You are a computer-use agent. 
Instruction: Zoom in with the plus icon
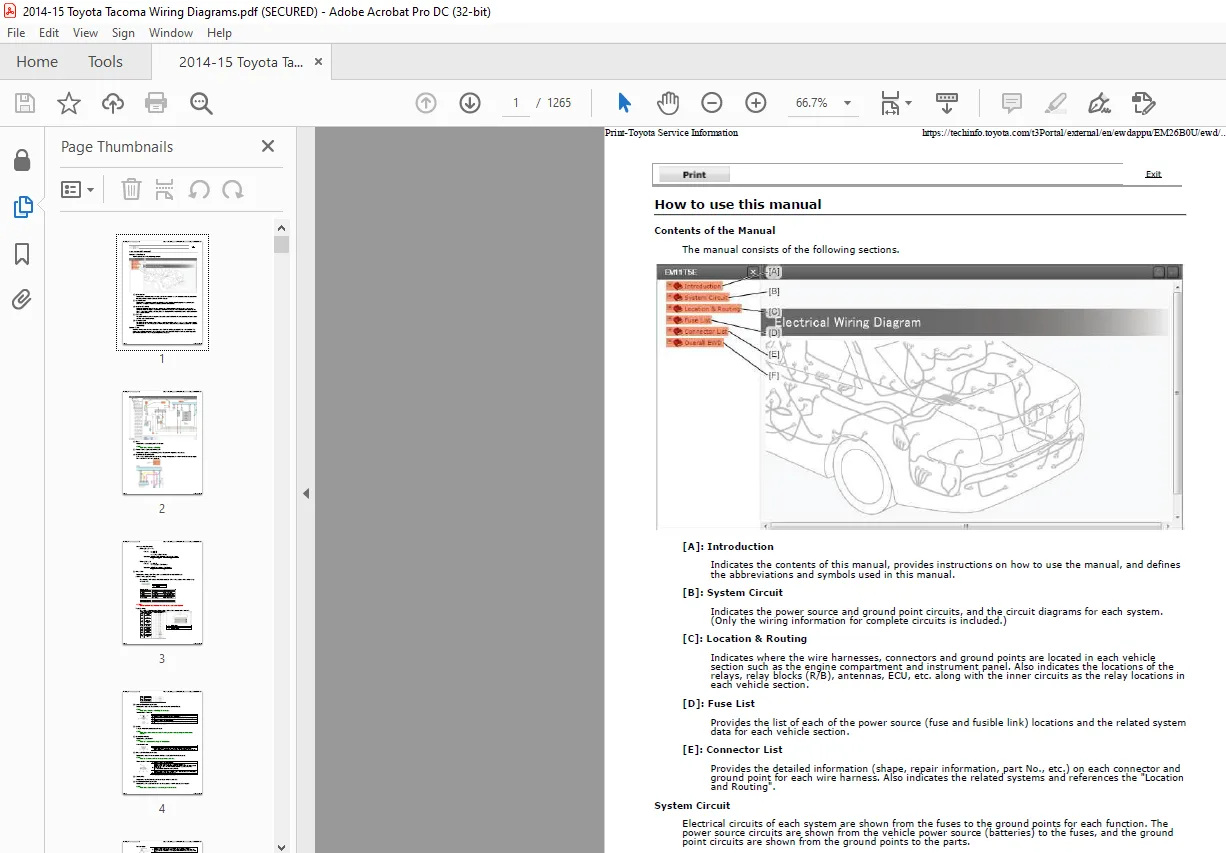pos(755,103)
